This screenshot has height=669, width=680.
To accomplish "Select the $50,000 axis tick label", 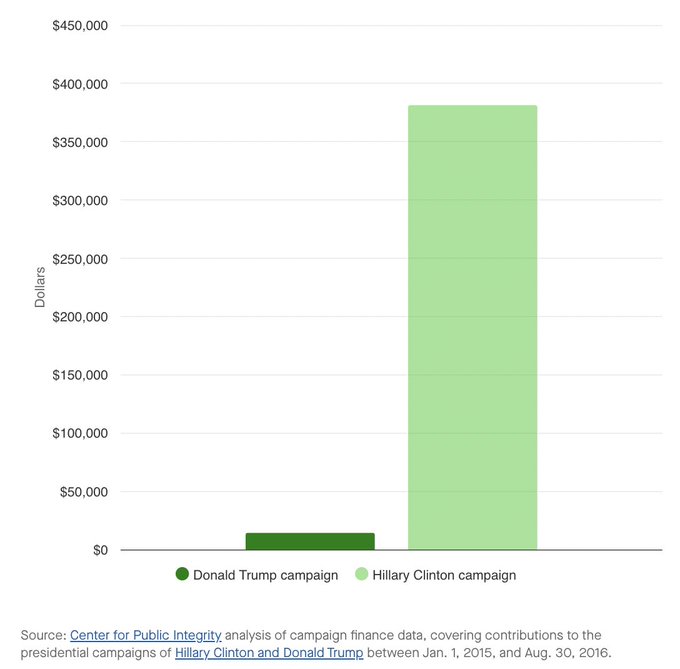I will 84,492.
